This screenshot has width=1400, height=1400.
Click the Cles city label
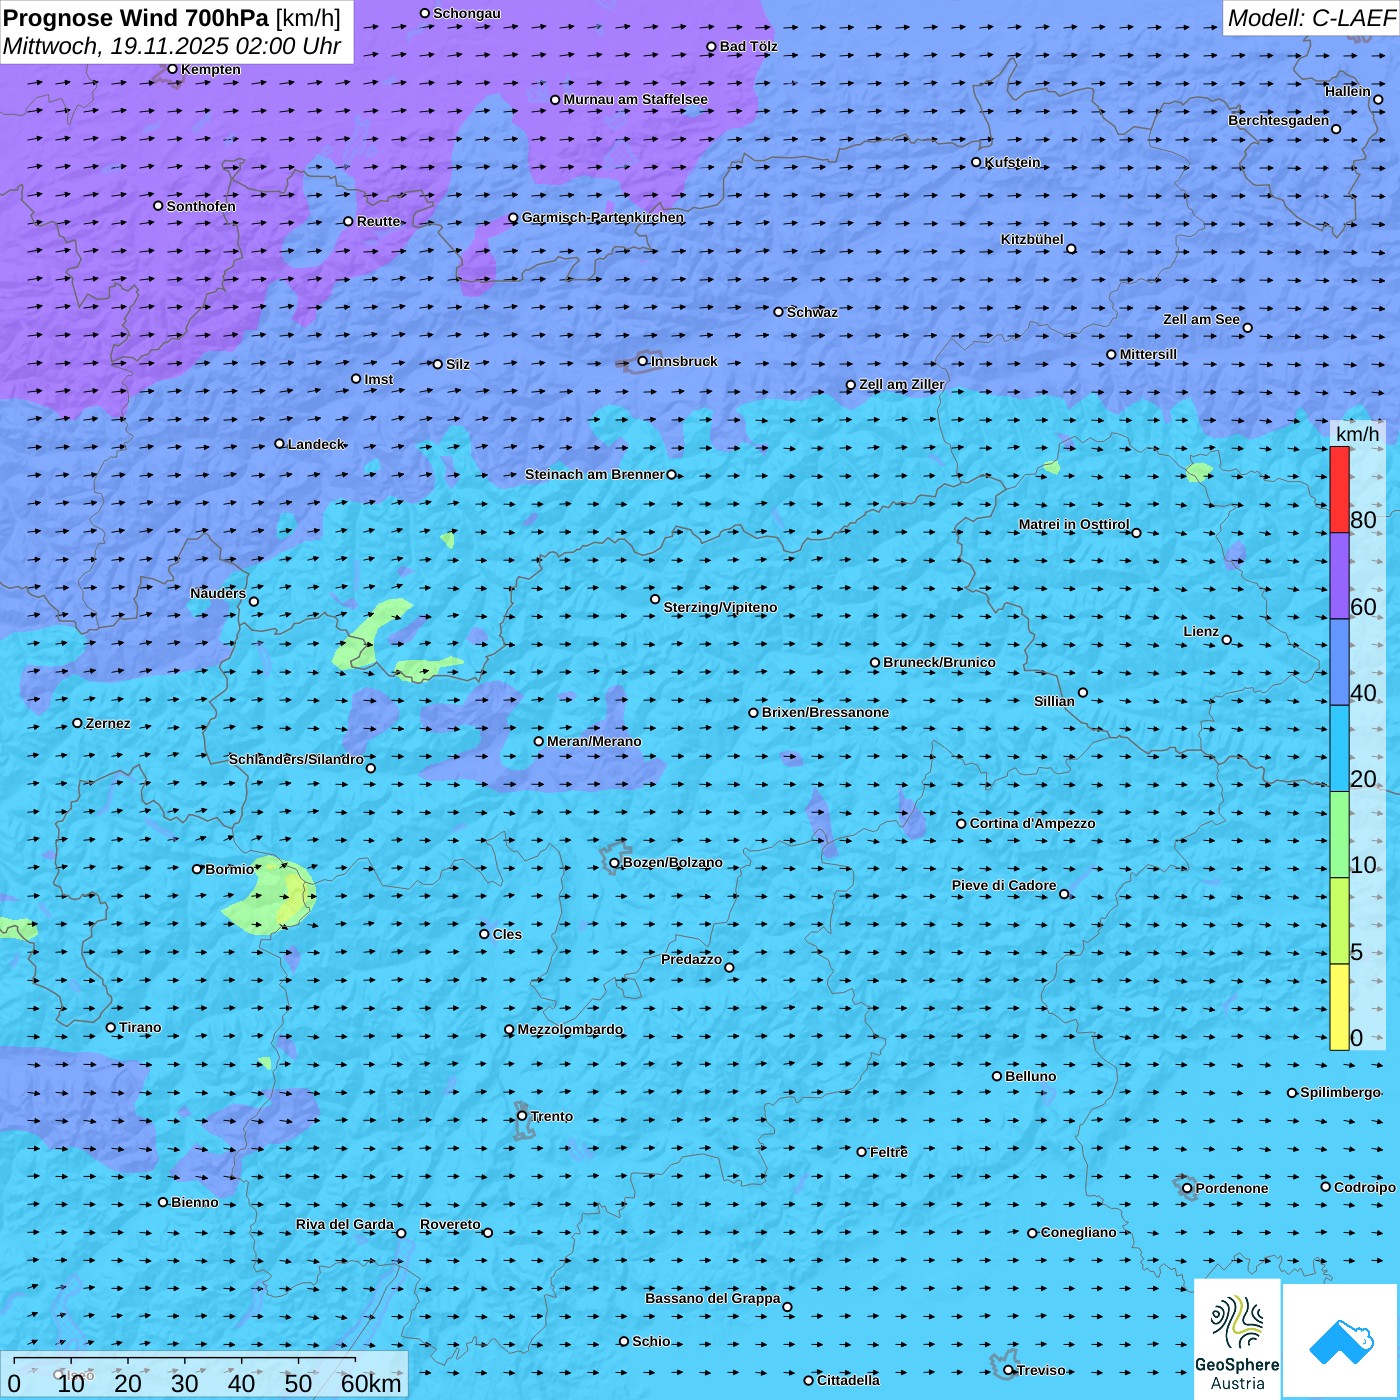coord(507,934)
